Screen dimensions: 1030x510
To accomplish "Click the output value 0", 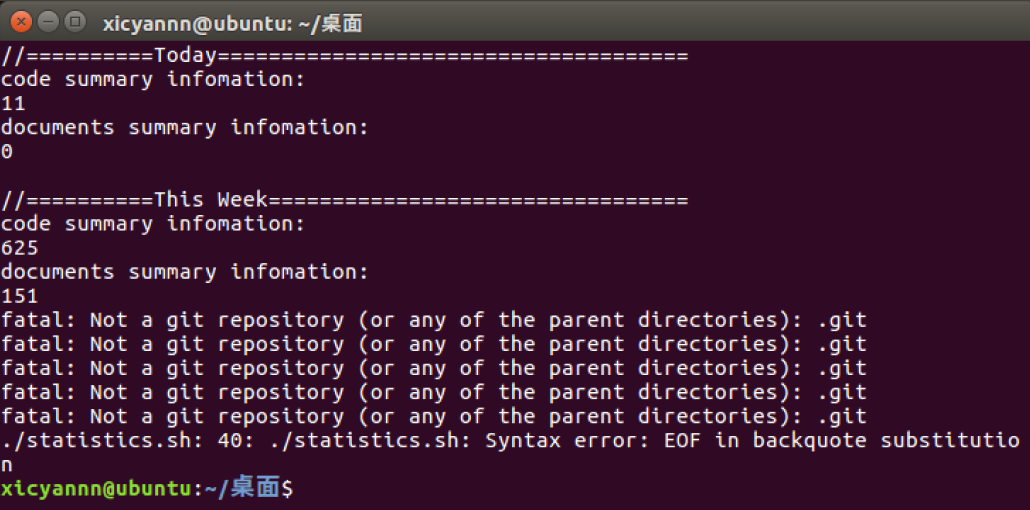I will pos(7,152).
